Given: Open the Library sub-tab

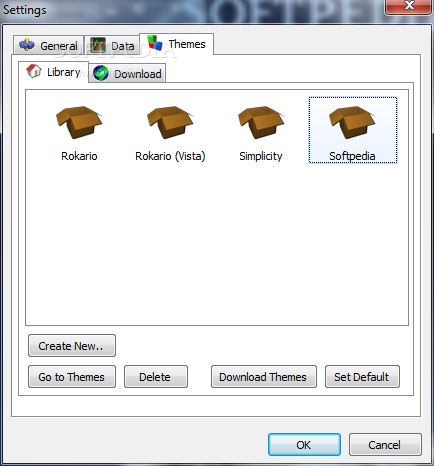Looking at the screenshot, I should point(54,72).
